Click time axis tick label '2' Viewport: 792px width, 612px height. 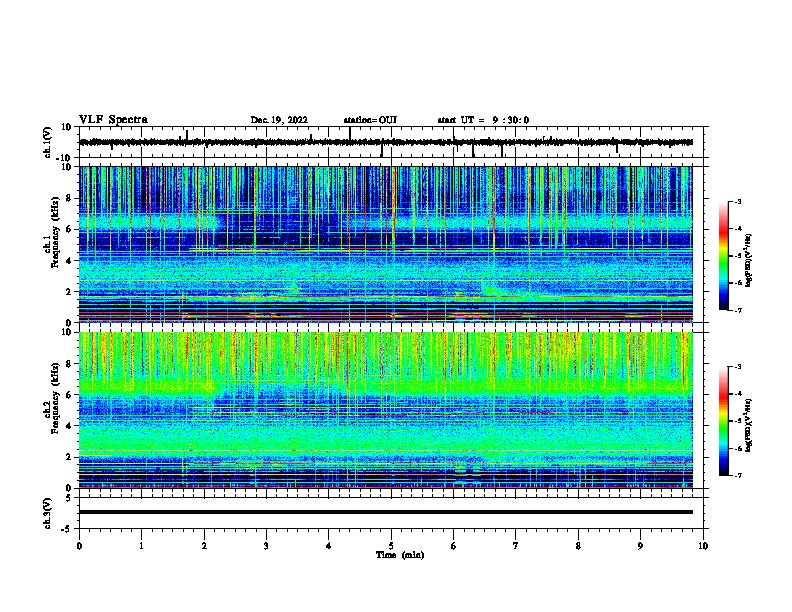(204, 546)
